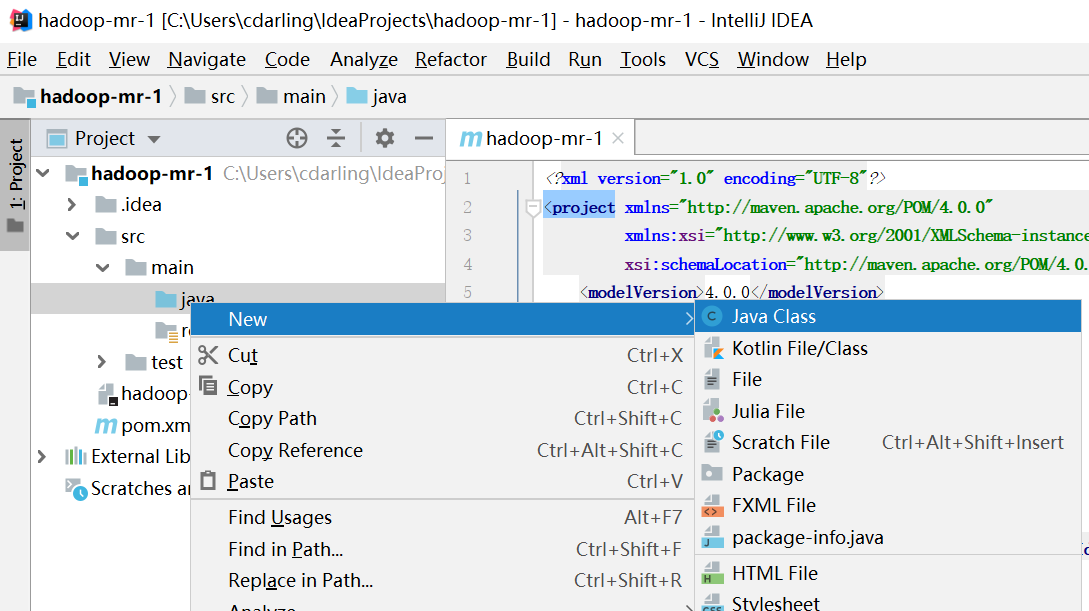Collapse the main folder node
Image resolution: width=1089 pixels, height=611 pixels.
click(x=103, y=267)
